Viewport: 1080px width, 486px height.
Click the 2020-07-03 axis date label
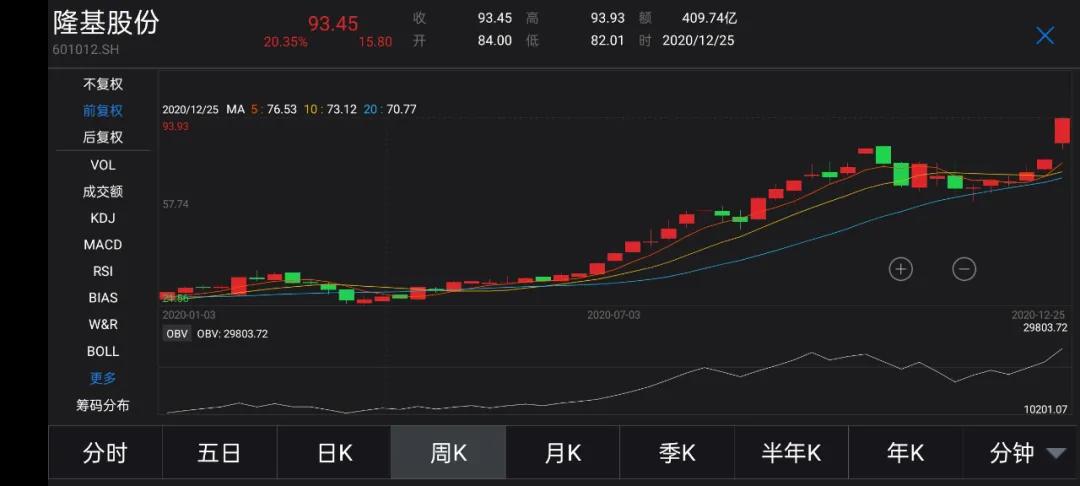click(x=613, y=315)
